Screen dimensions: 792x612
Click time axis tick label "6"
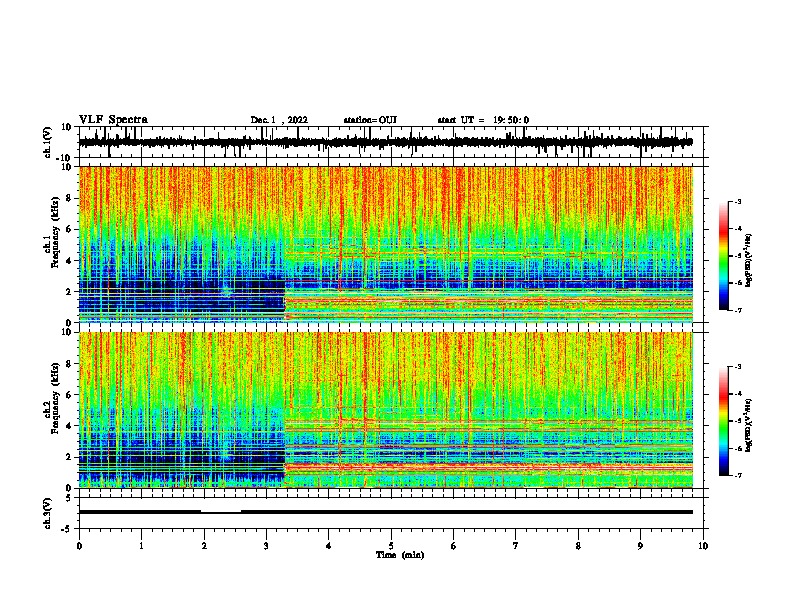[453, 546]
